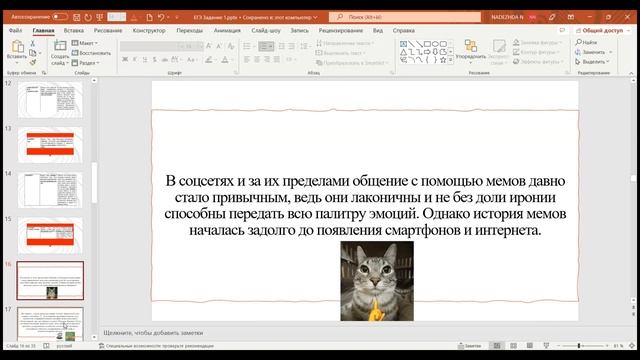Expand the Раздел dropdown
The width and height of the screenshot is (640, 360).
point(85,63)
